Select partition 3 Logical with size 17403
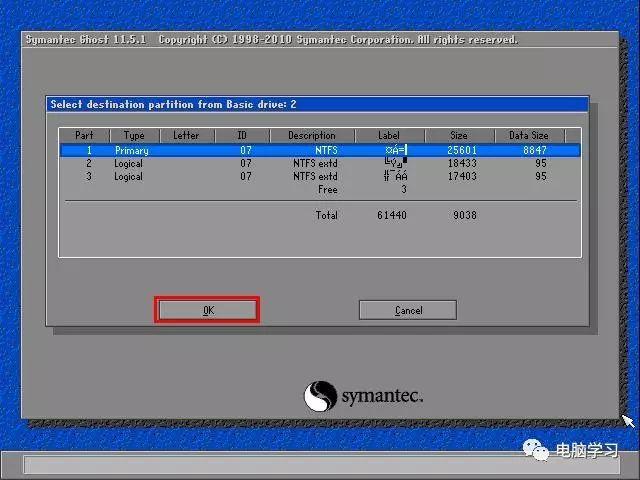Image resolution: width=640 pixels, height=480 pixels. tap(318, 176)
